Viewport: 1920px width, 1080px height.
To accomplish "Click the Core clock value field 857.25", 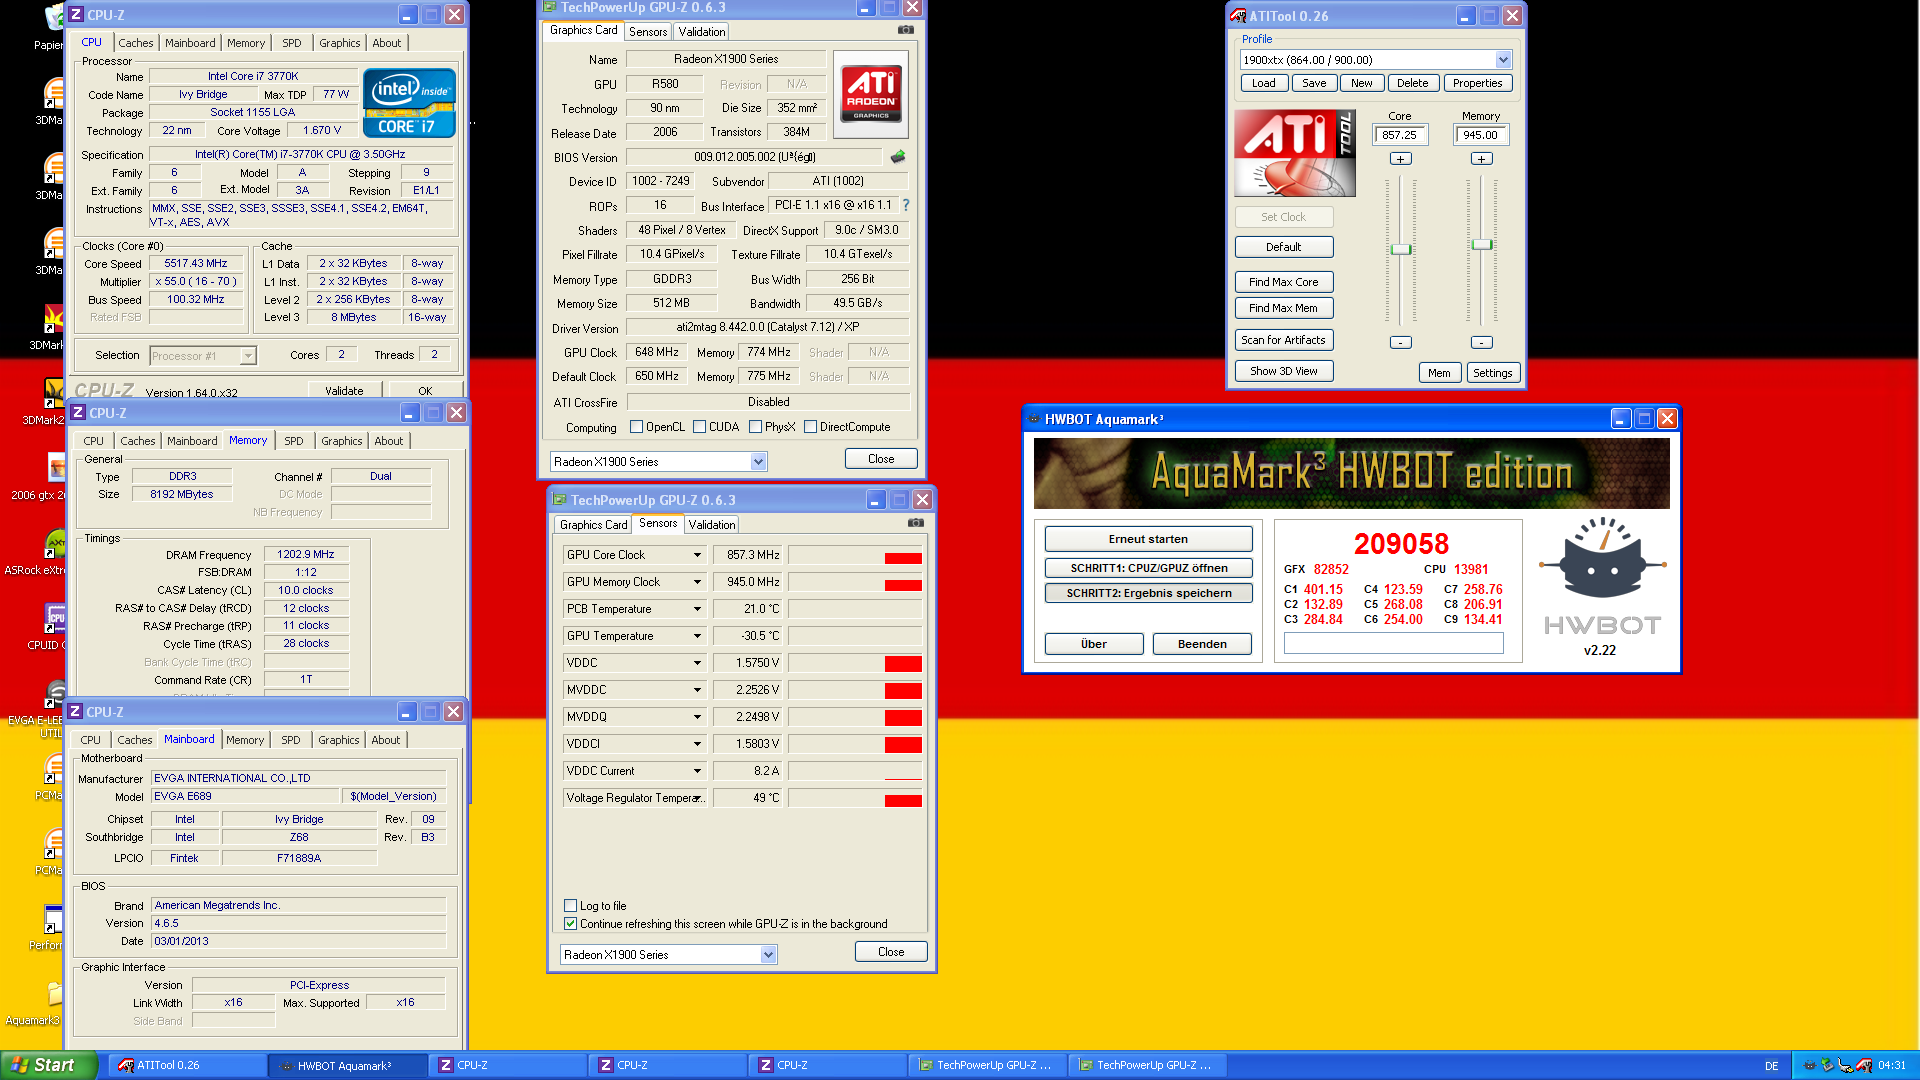I will [x=1400, y=135].
